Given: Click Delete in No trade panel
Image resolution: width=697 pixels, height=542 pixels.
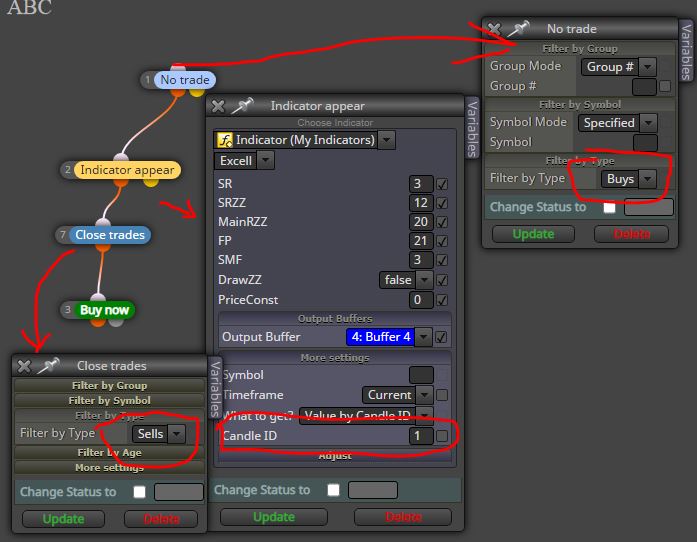Looking at the screenshot, I should tap(632, 234).
